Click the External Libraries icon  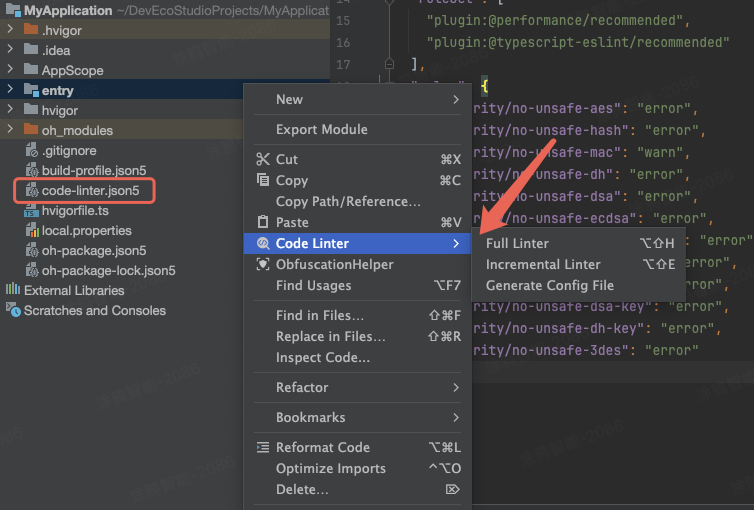pos(13,289)
